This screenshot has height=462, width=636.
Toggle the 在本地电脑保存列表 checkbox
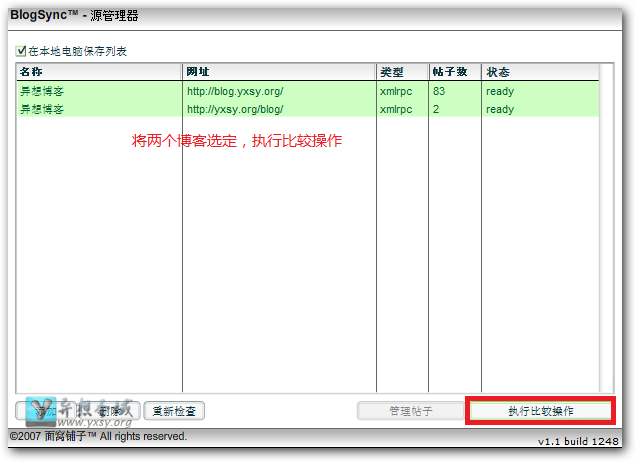pyautogui.click(x=21, y=51)
